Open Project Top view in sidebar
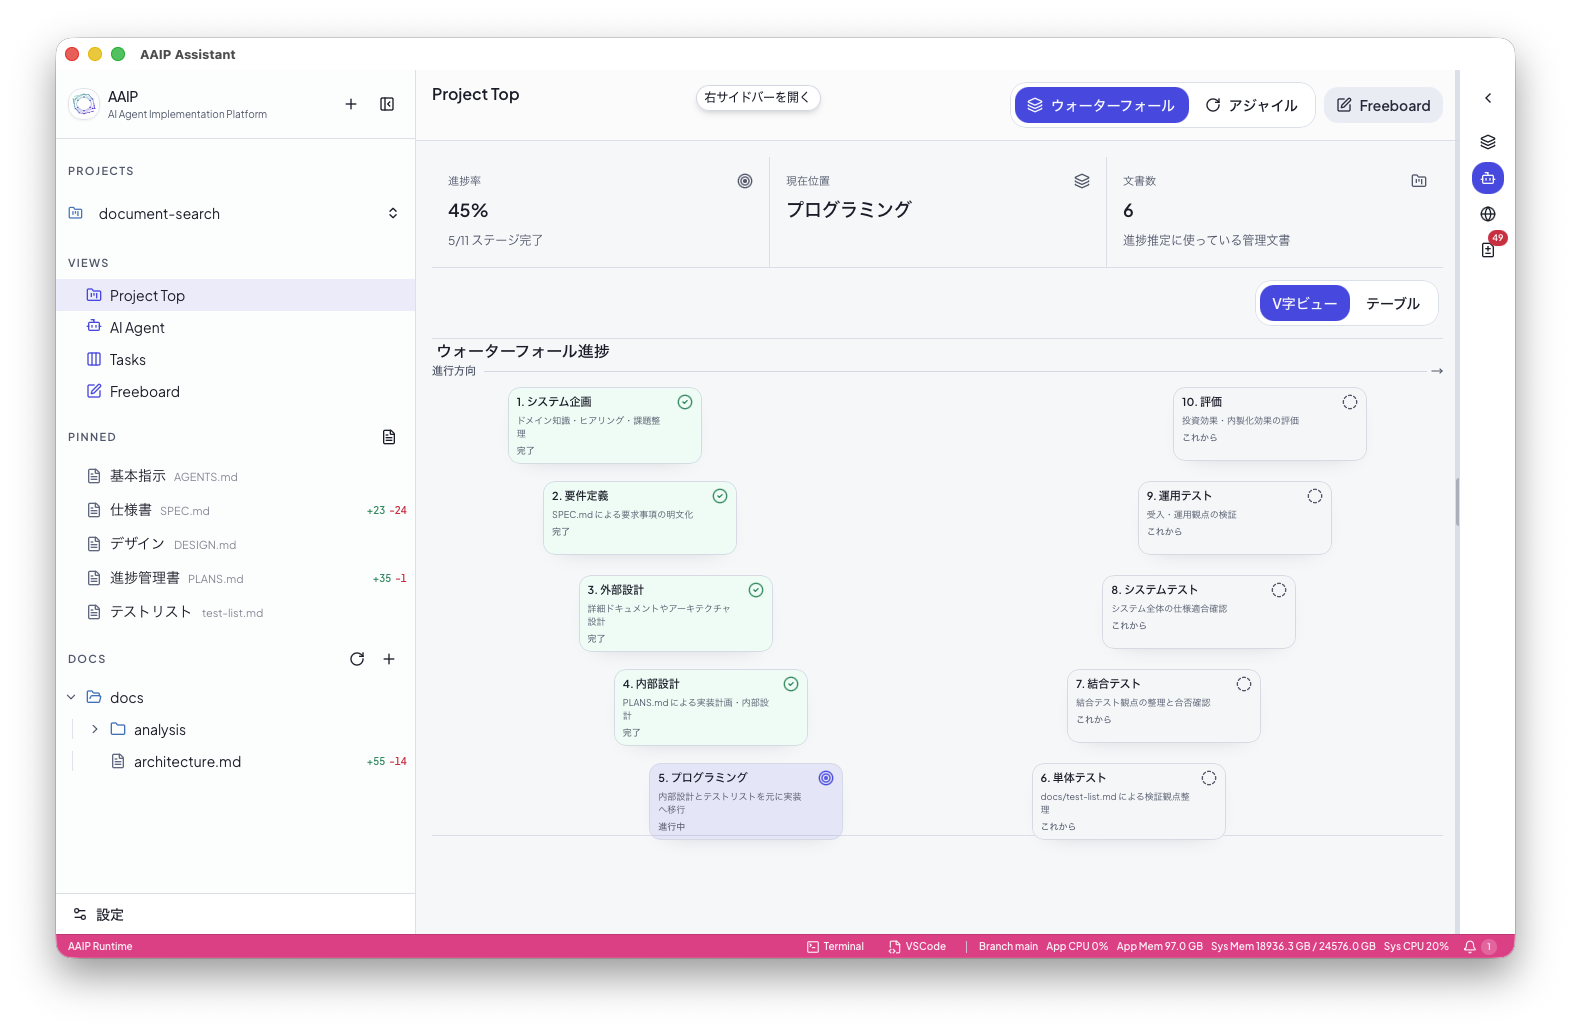The height and width of the screenshot is (1032, 1571). pyautogui.click(x=236, y=295)
